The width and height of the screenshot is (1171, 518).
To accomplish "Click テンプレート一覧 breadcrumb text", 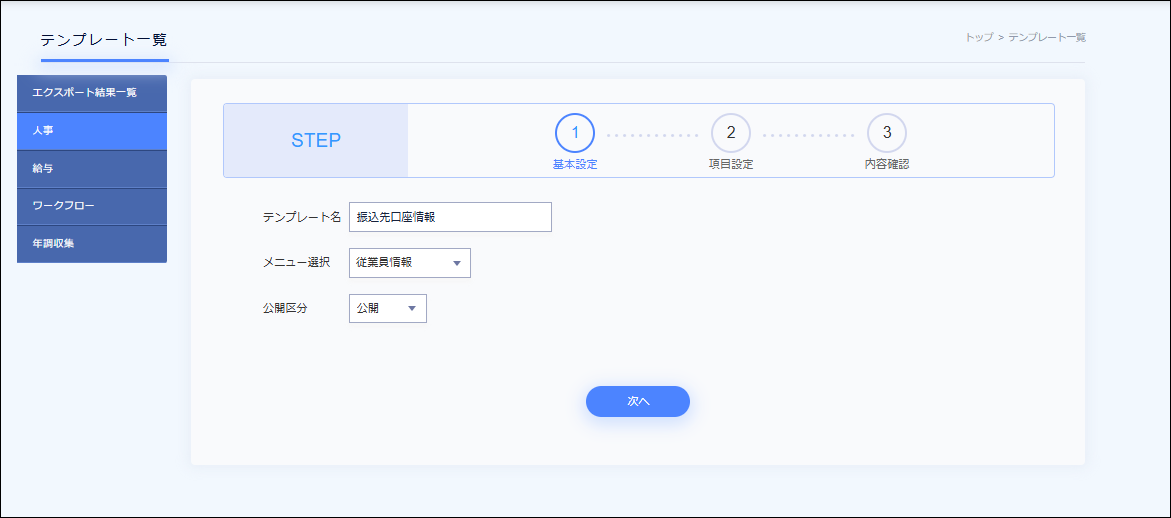I will (1047, 37).
